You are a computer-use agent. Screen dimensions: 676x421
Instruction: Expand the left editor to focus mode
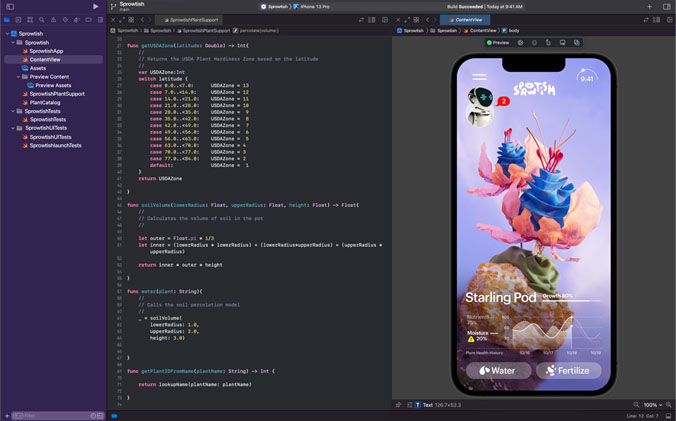122,20
